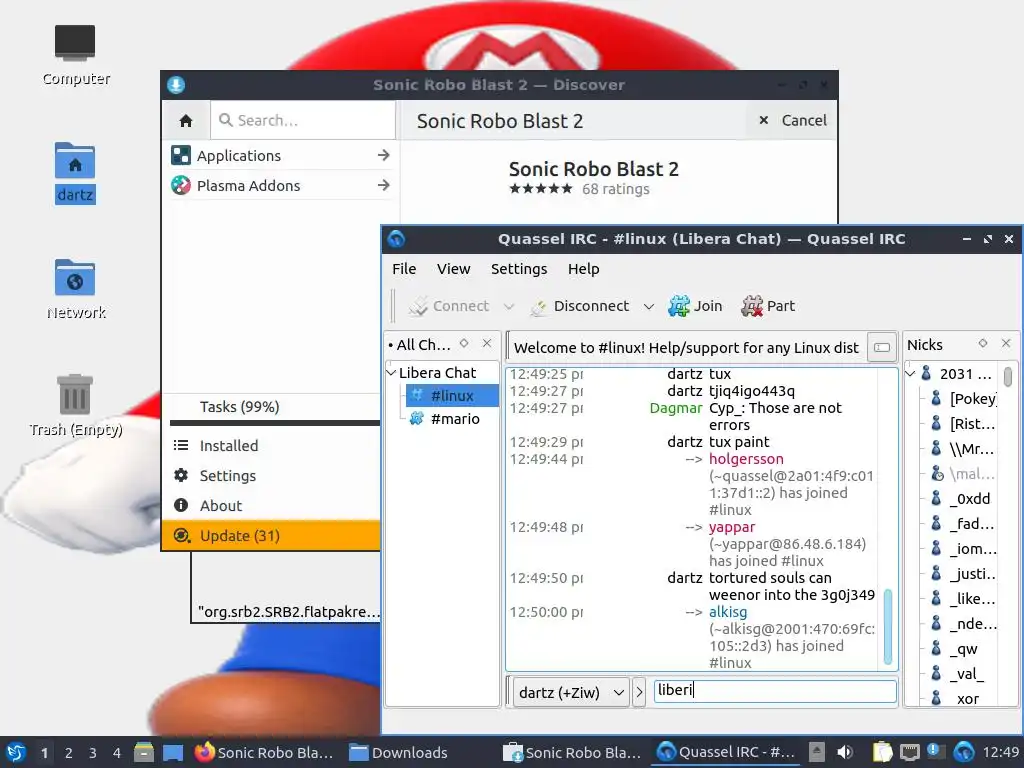Screen dimensions: 1024x768
Task: Click the Connect toolbar button
Action: (x=449, y=306)
